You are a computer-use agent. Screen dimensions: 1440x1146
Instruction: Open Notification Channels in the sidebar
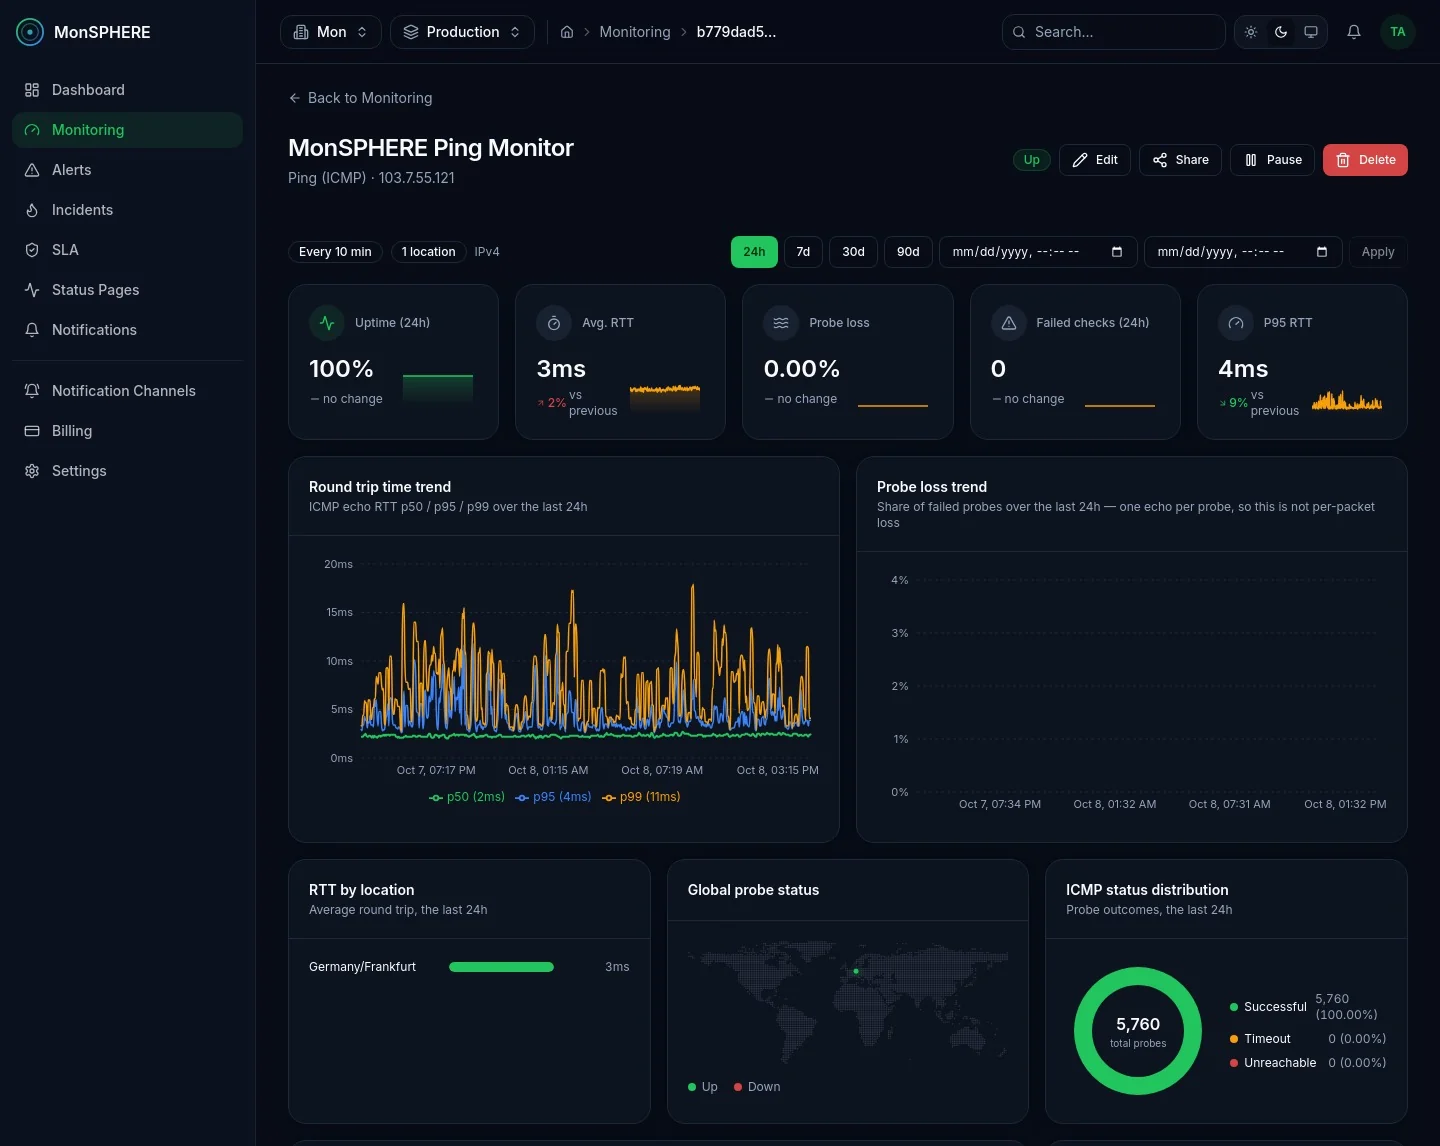127,391
